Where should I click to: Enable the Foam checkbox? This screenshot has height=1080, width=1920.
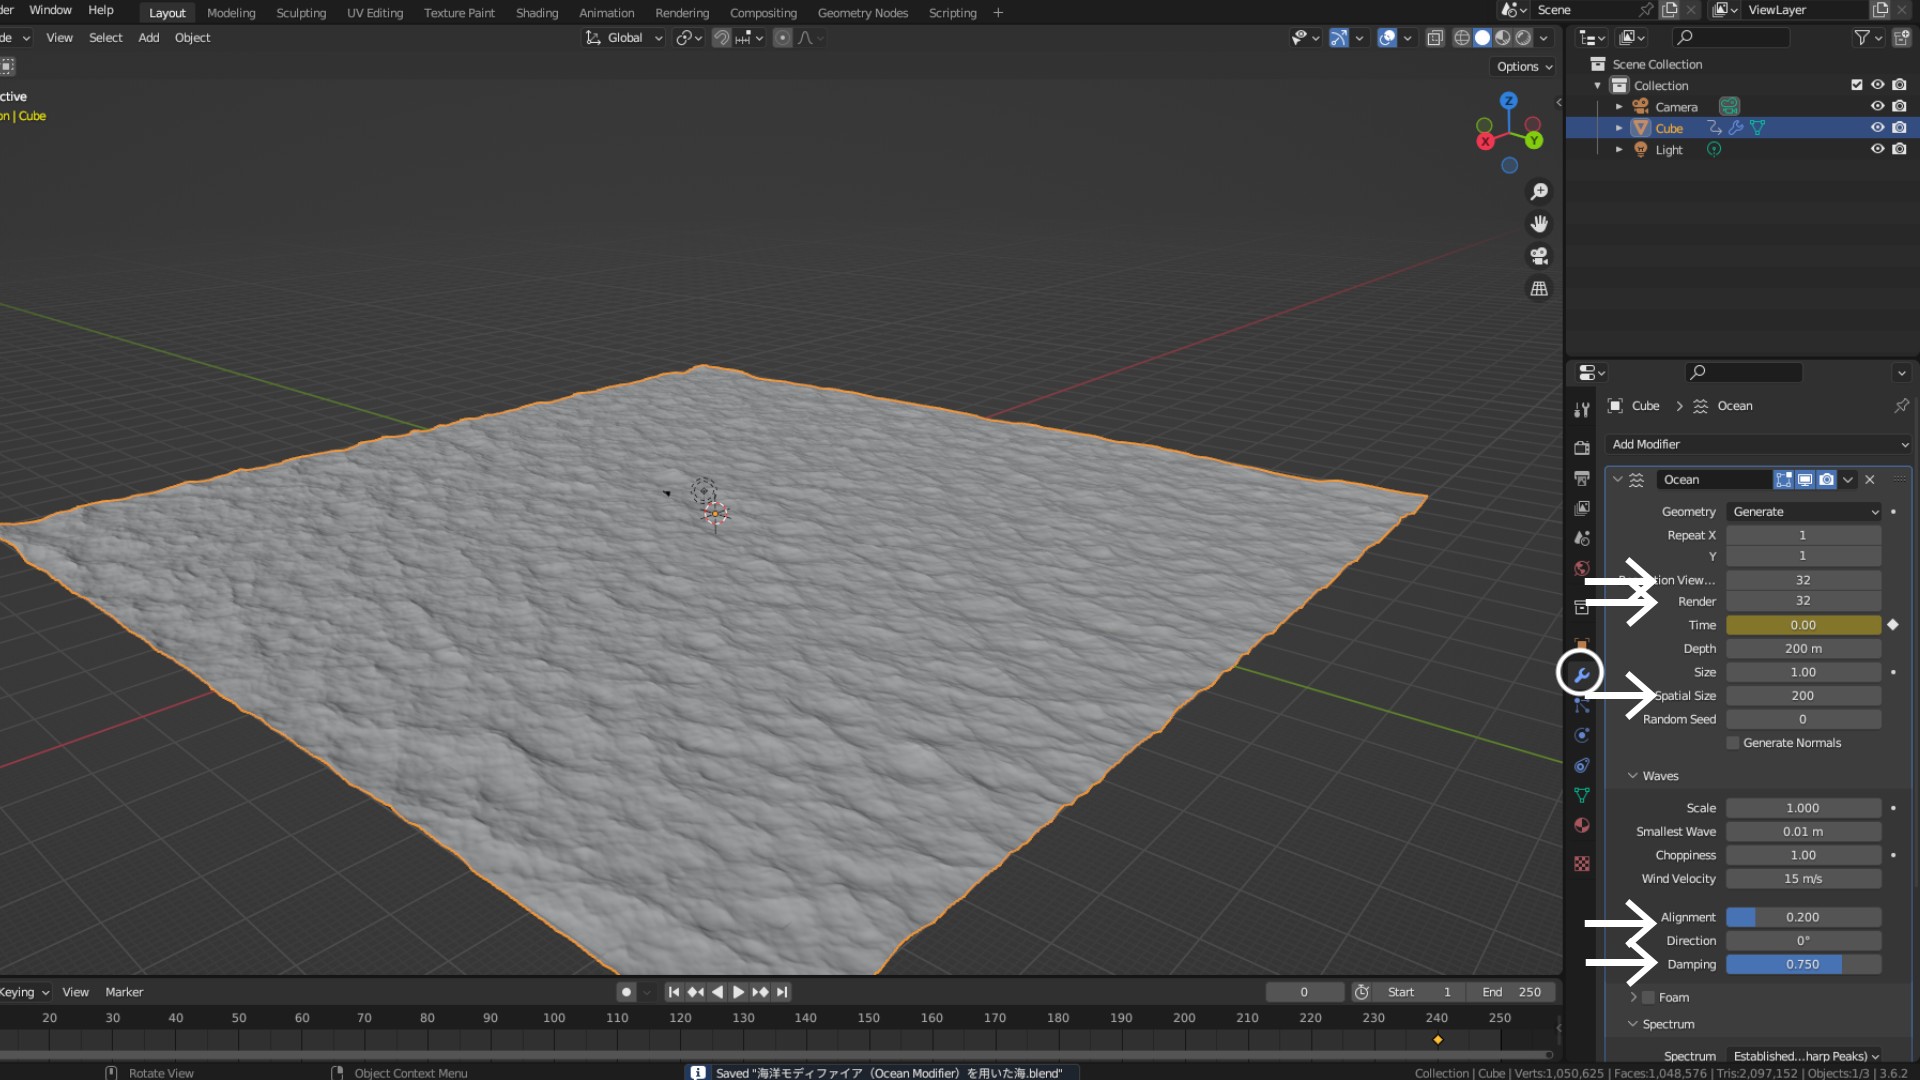(x=1649, y=998)
